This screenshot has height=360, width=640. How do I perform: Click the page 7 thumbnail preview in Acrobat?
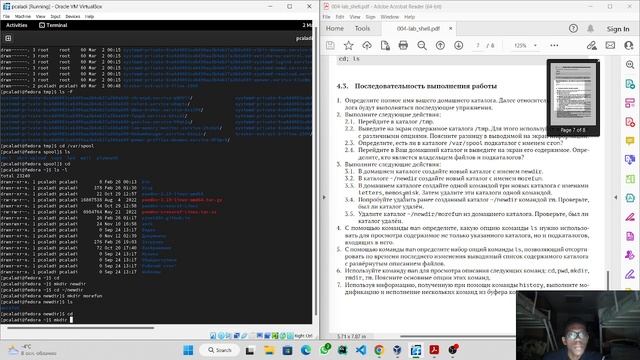[x=573, y=94]
